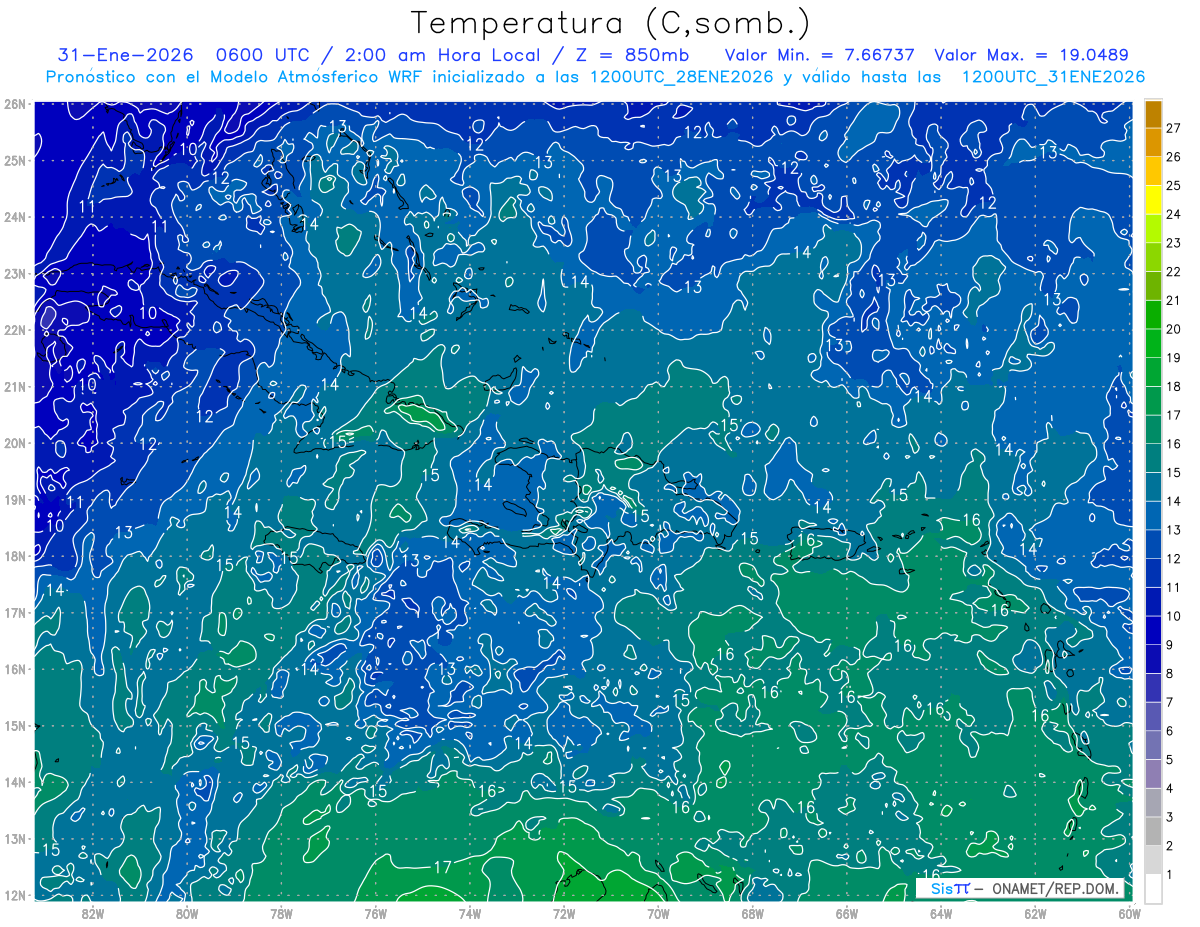Click the valid-until time '1200UTC_31ENE2026'
The height and width of the screenshot is (927, 1200).
(1053, 77)
